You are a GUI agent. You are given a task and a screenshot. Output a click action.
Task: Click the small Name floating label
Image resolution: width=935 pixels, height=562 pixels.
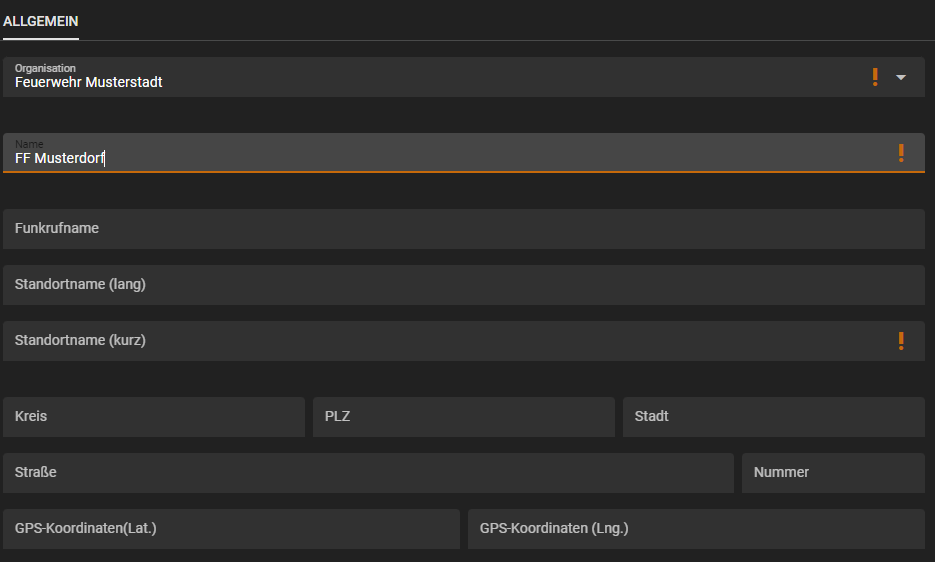coord(29,144)
